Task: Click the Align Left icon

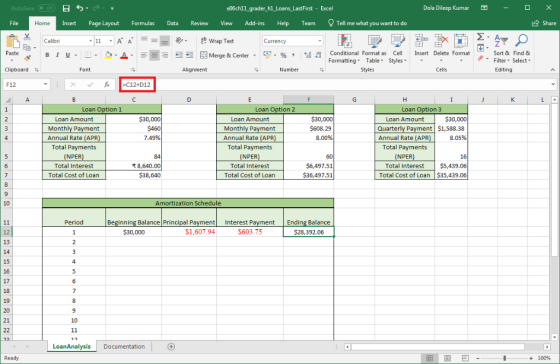Action: click(144, 55)
